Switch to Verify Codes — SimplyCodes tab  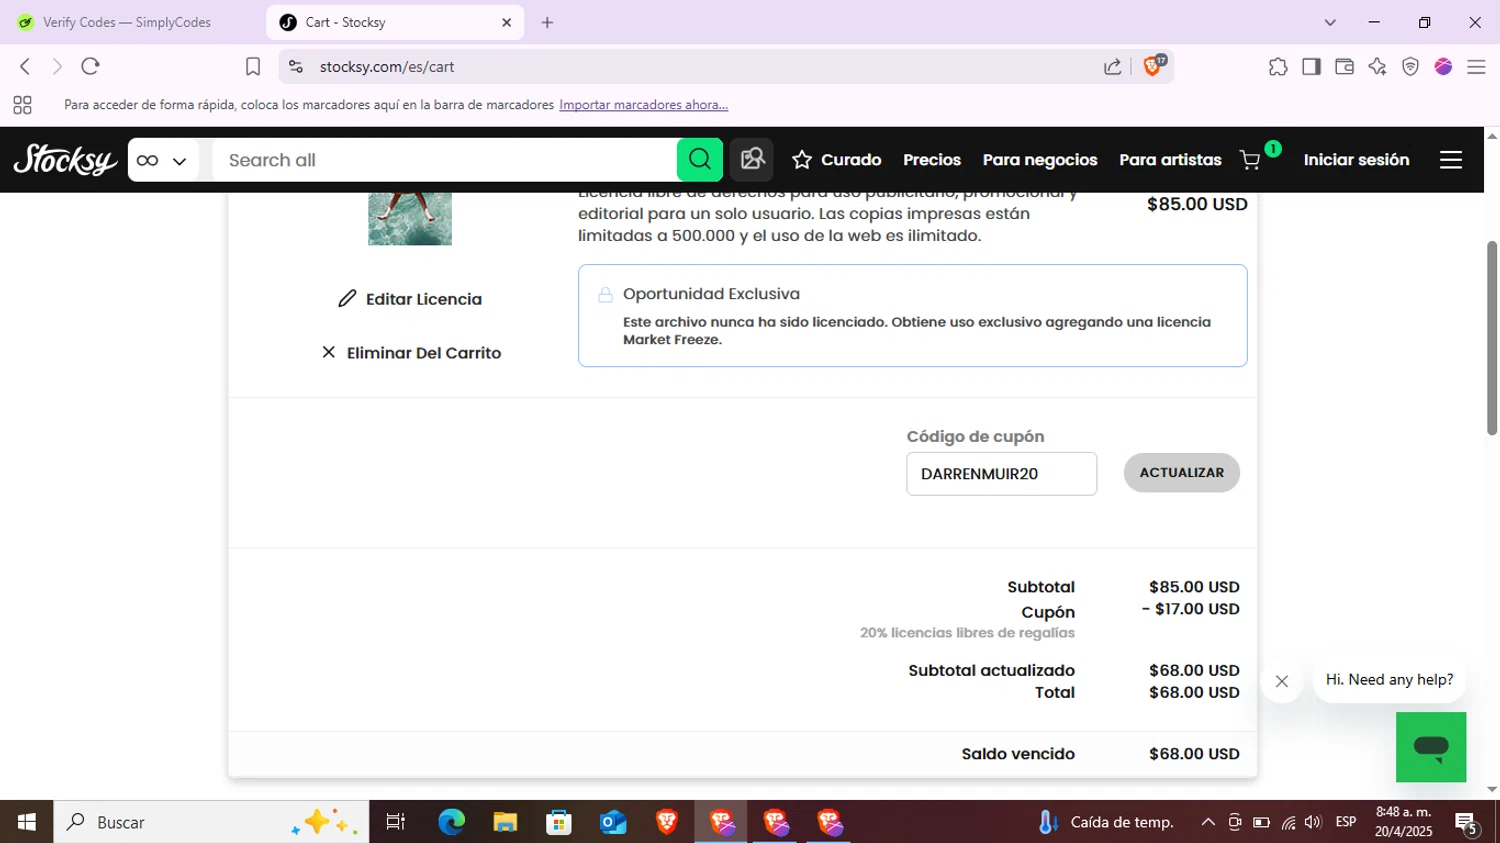coord(128,22)
